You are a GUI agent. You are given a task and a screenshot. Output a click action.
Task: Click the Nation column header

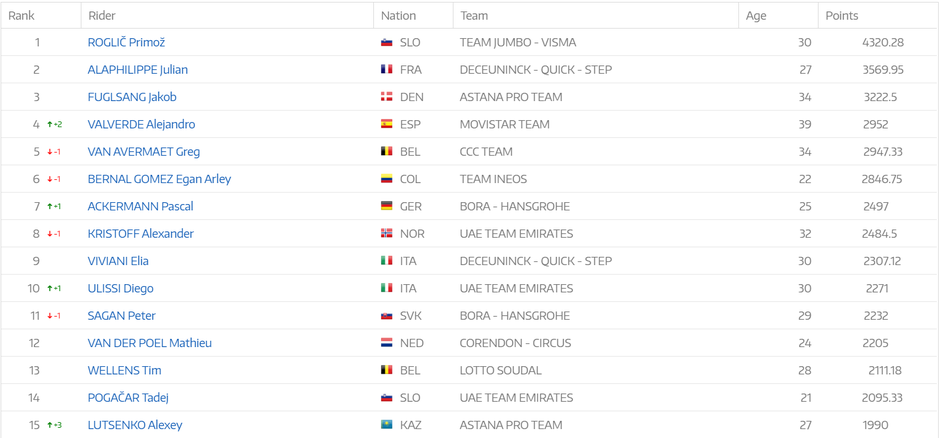pos(398,16)
